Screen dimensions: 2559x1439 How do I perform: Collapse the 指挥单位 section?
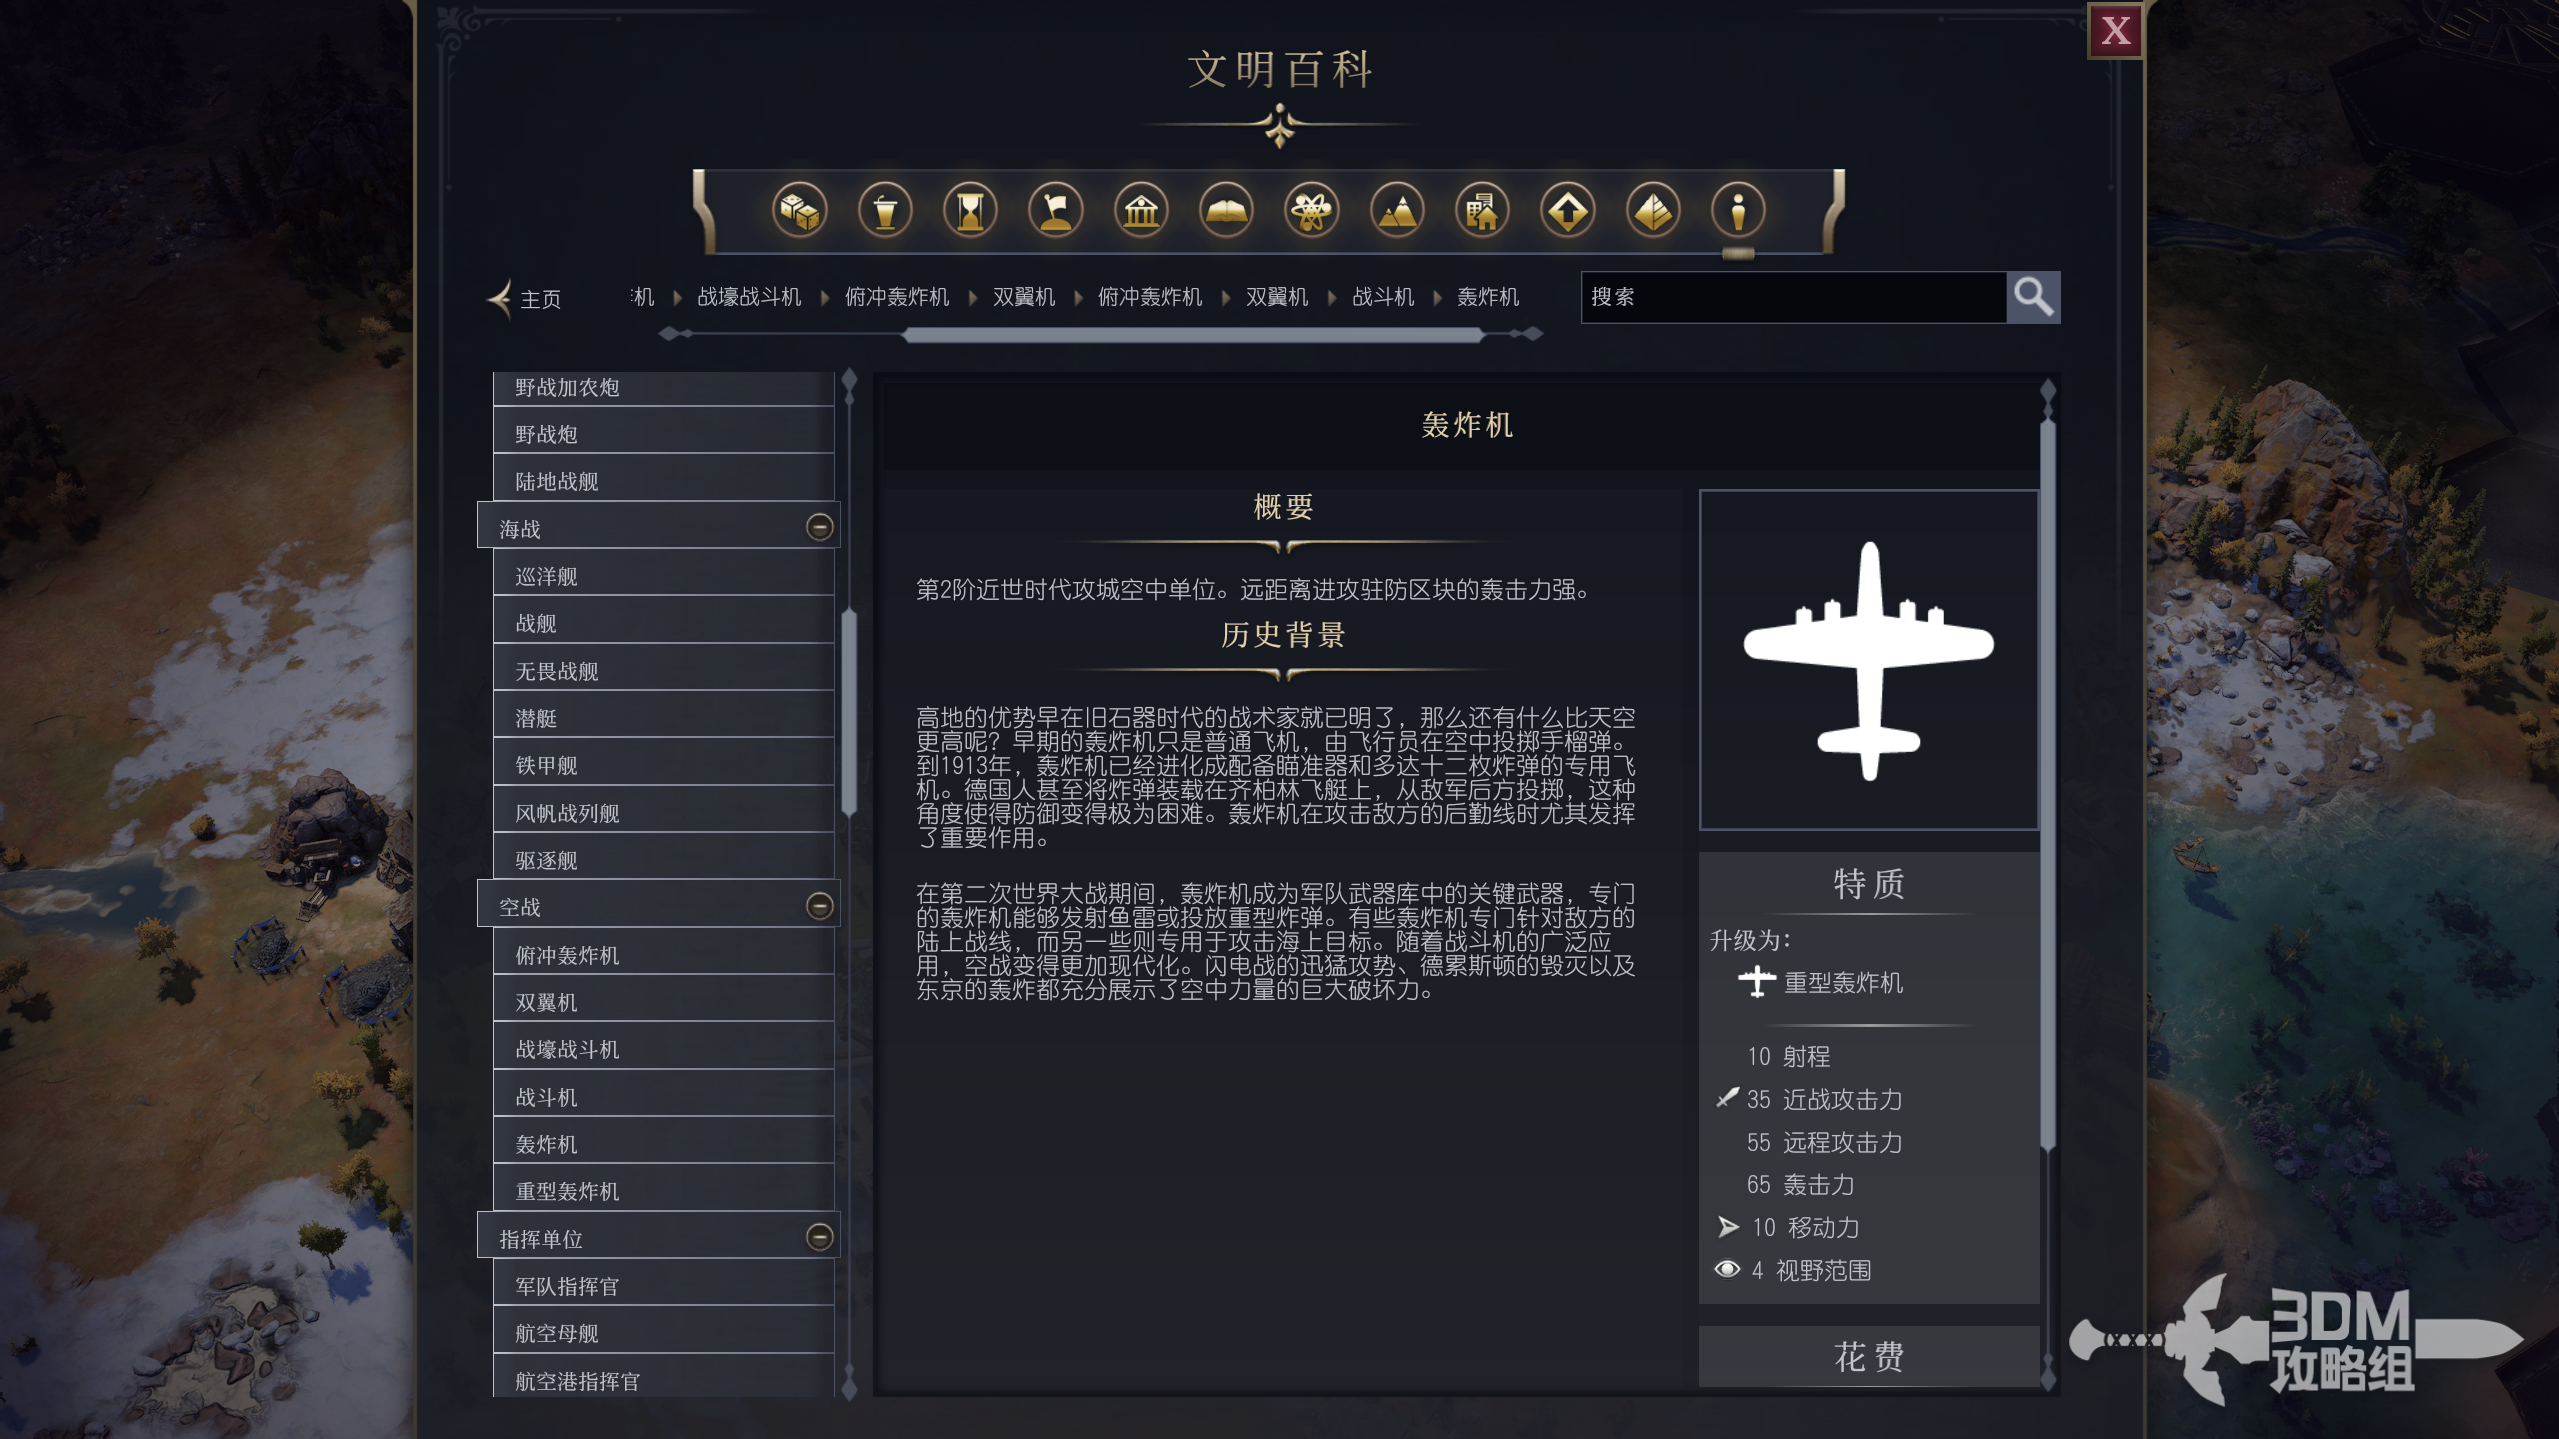click(x=820, y=1235)
